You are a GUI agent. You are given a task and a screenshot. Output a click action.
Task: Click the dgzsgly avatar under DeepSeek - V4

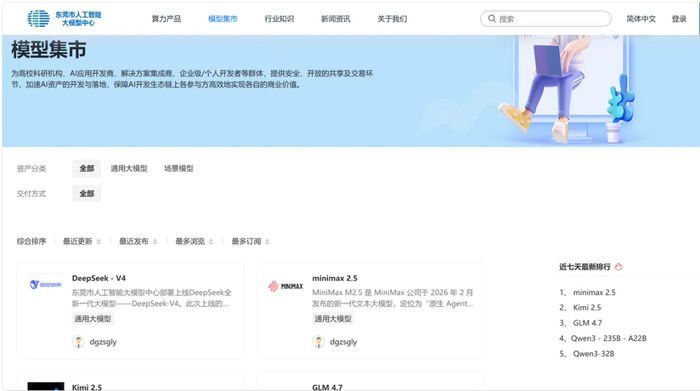click(78, 342)
